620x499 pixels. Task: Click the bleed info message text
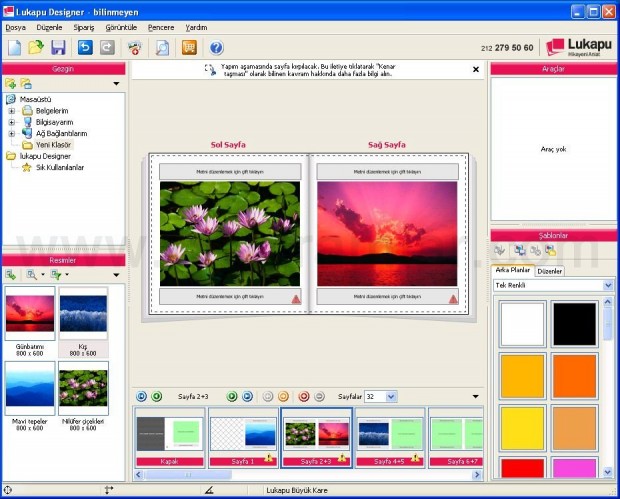coord(308,70)
